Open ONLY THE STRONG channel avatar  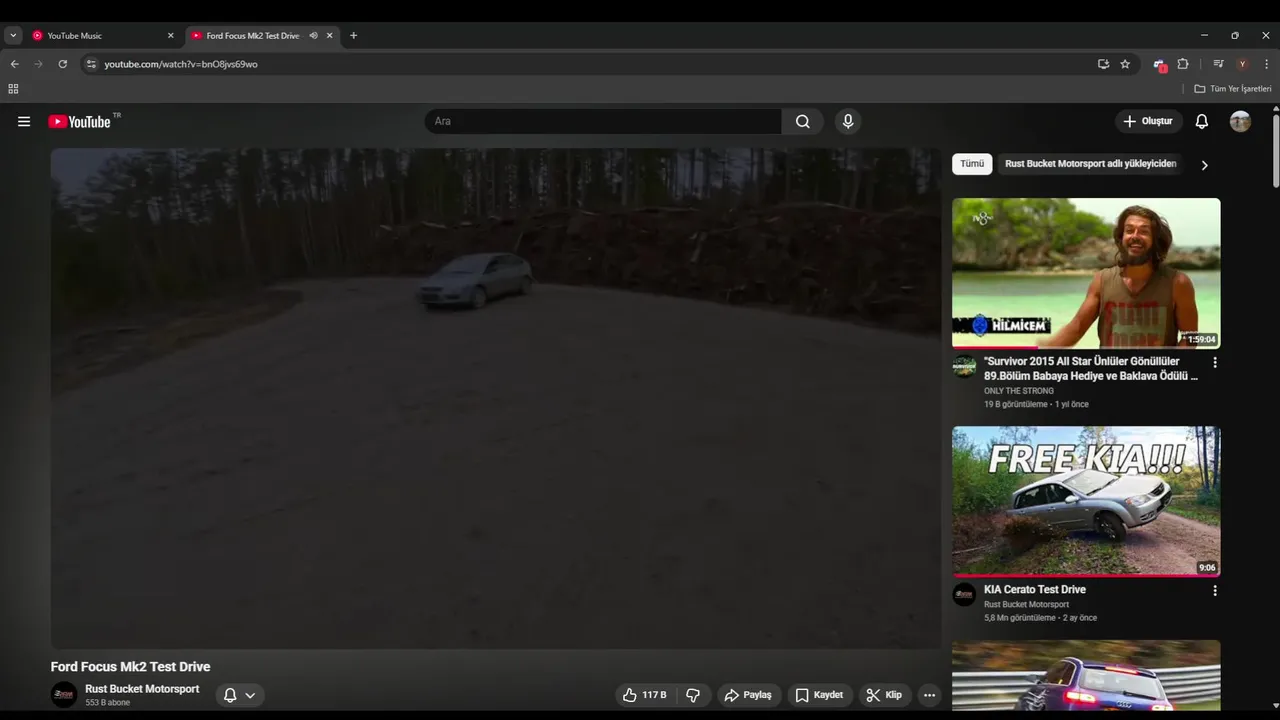coord(964,366)
